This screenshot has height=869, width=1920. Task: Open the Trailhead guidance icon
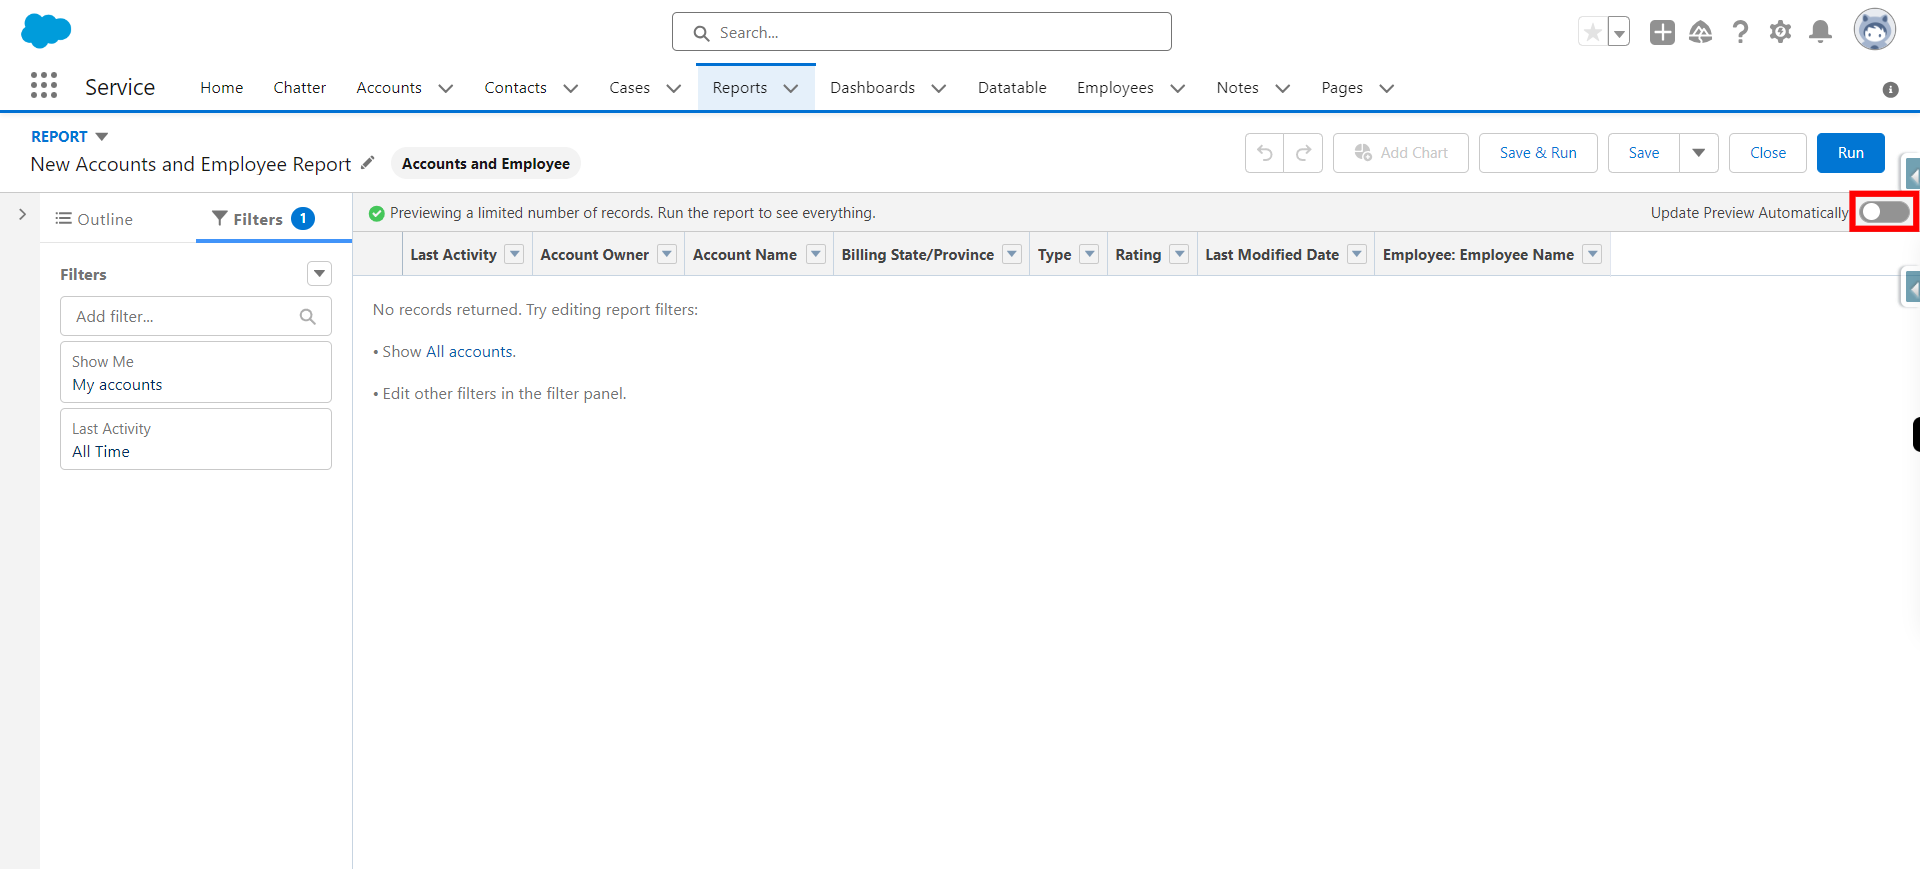coord(1701,32)
